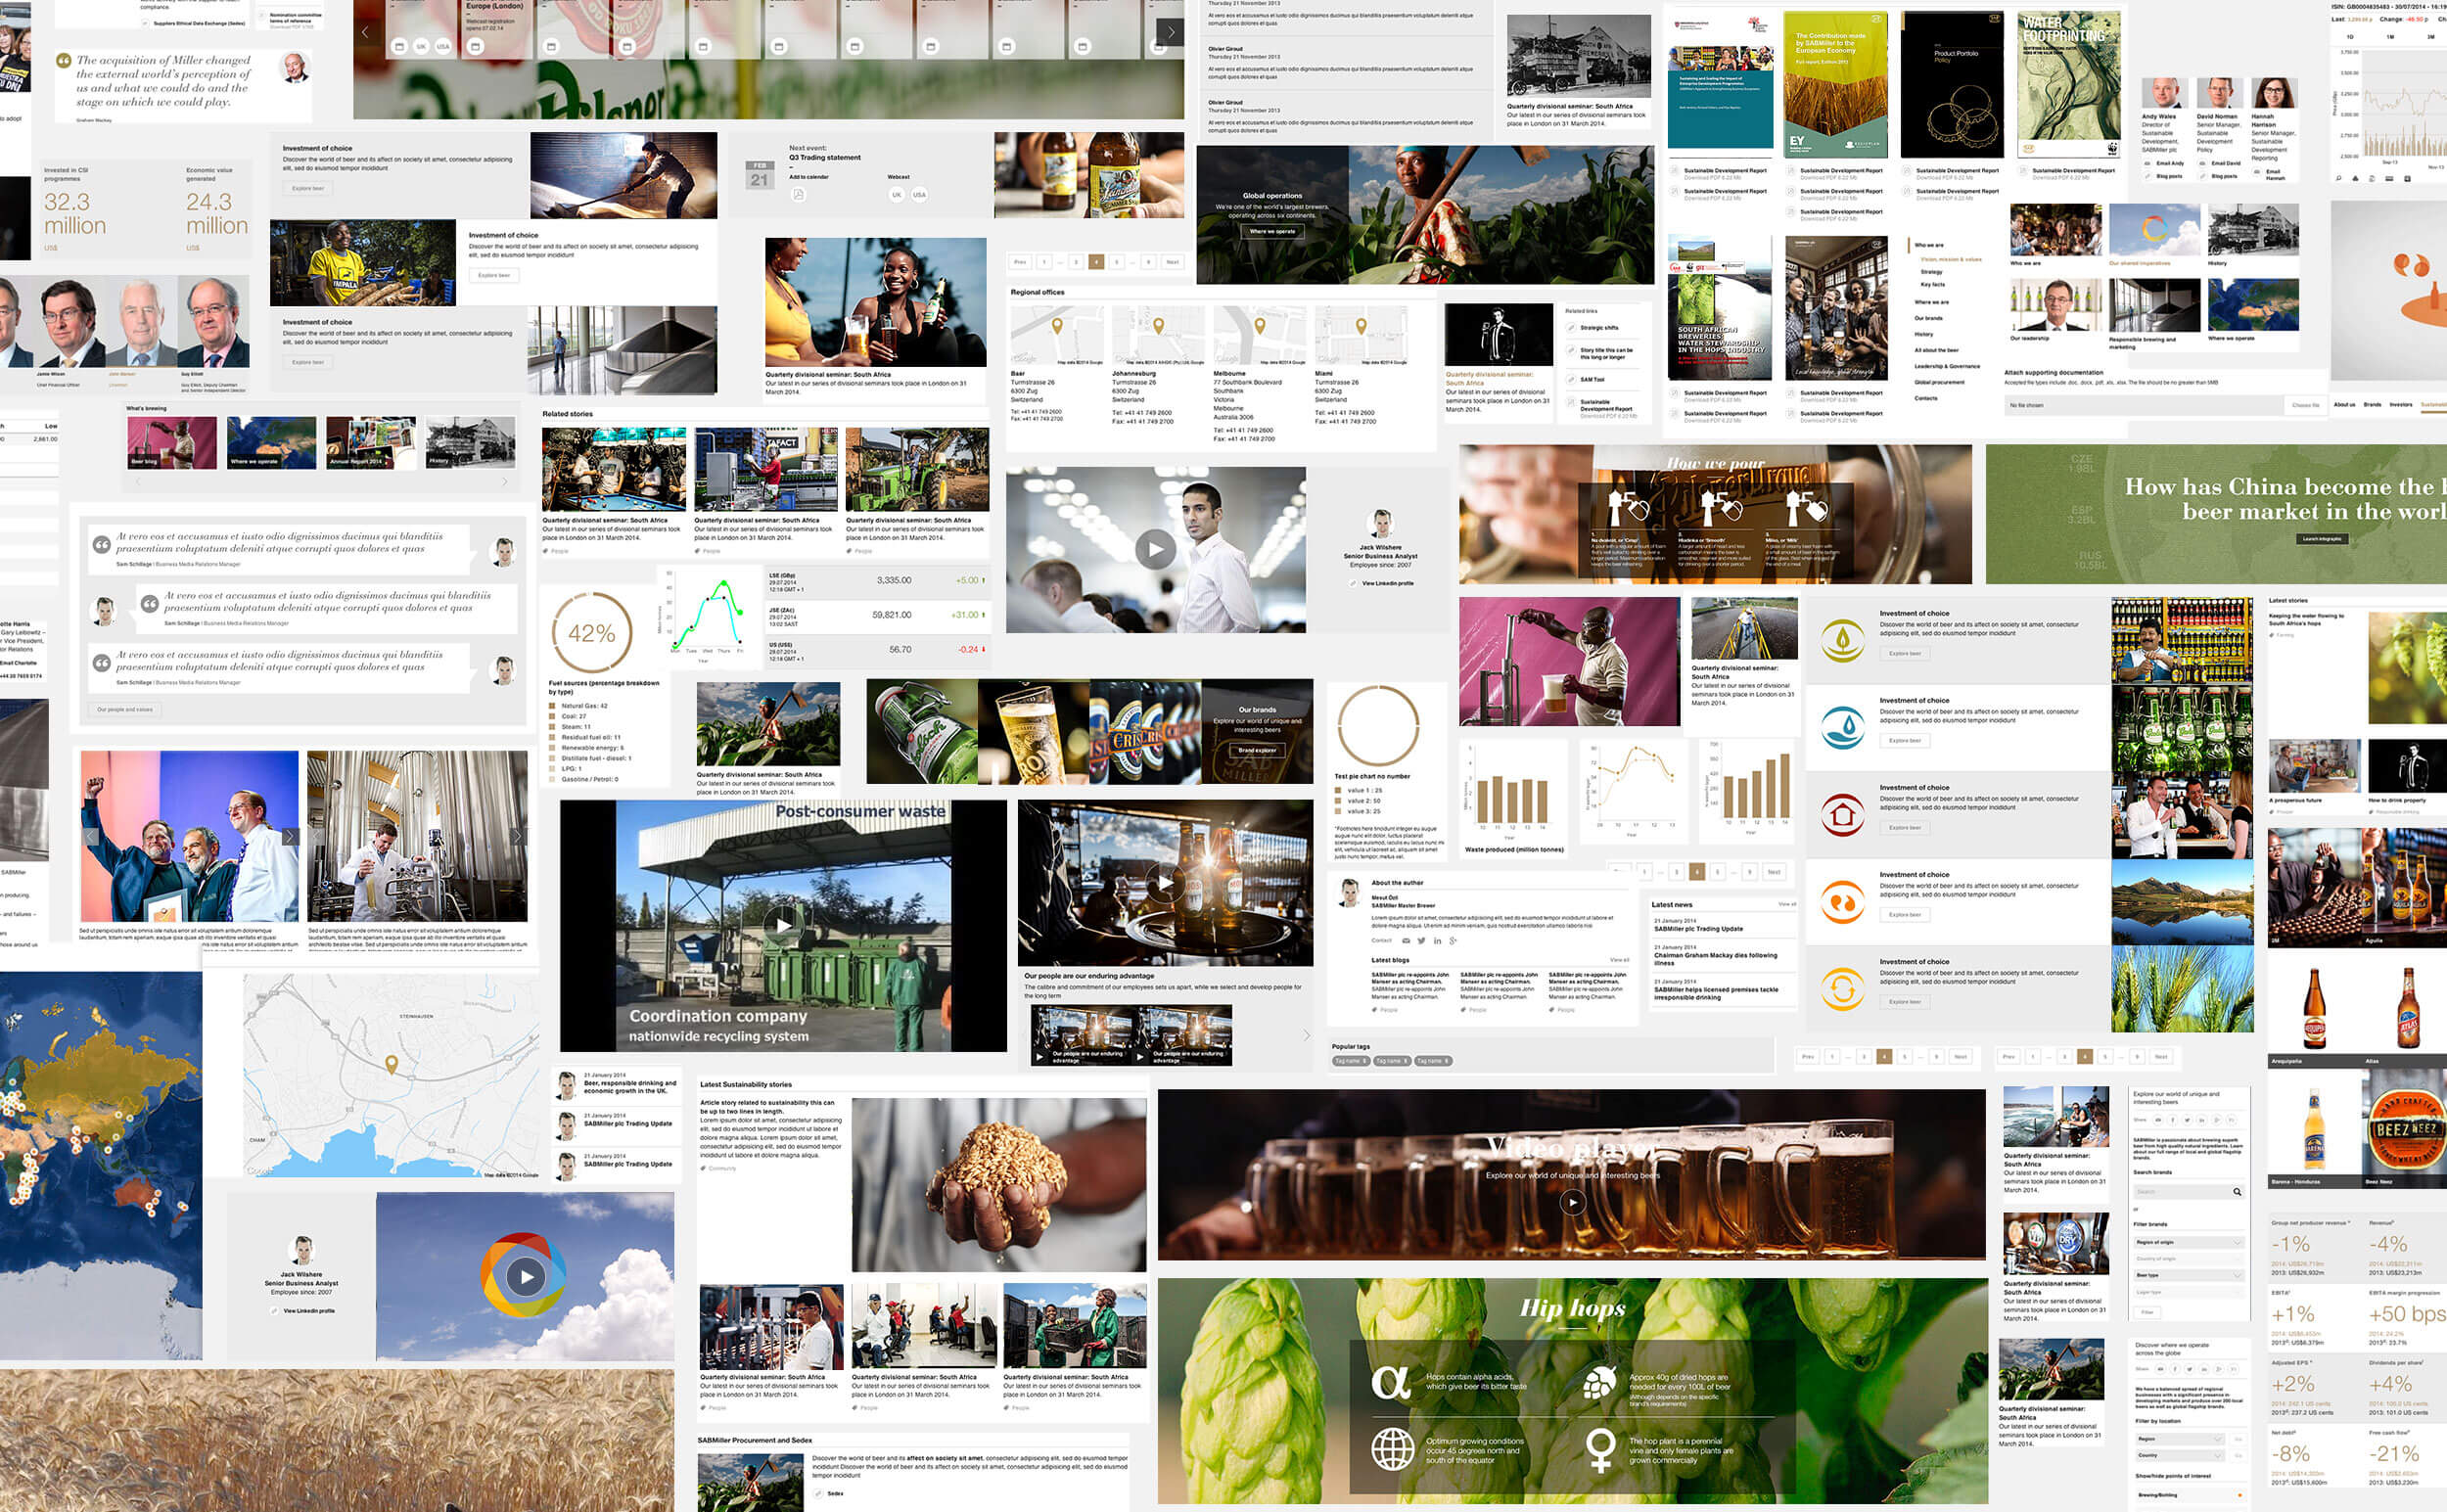Click the 'Strategic shifts' related link
Image resolution: width=2447 pixels, height=1512 pixels.
coord(1600,327)
